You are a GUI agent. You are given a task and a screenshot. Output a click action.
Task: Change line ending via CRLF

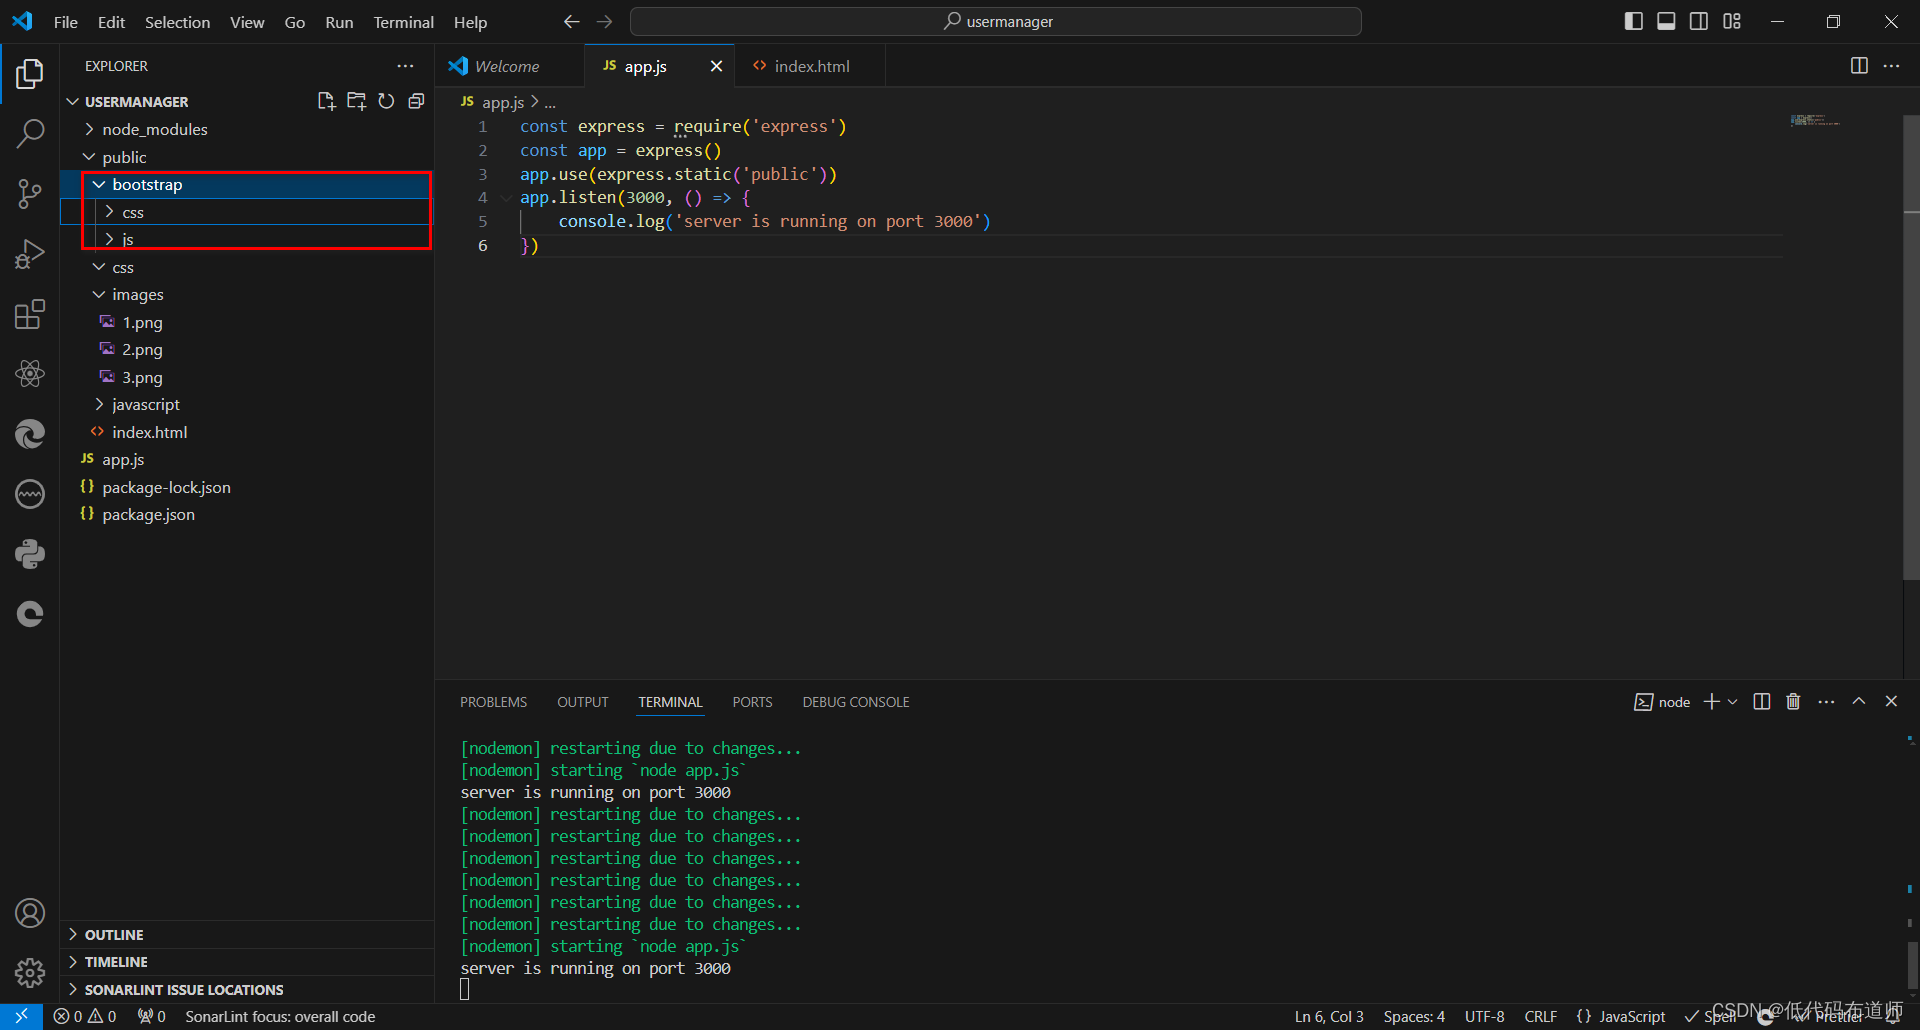pos(1540,1016)
